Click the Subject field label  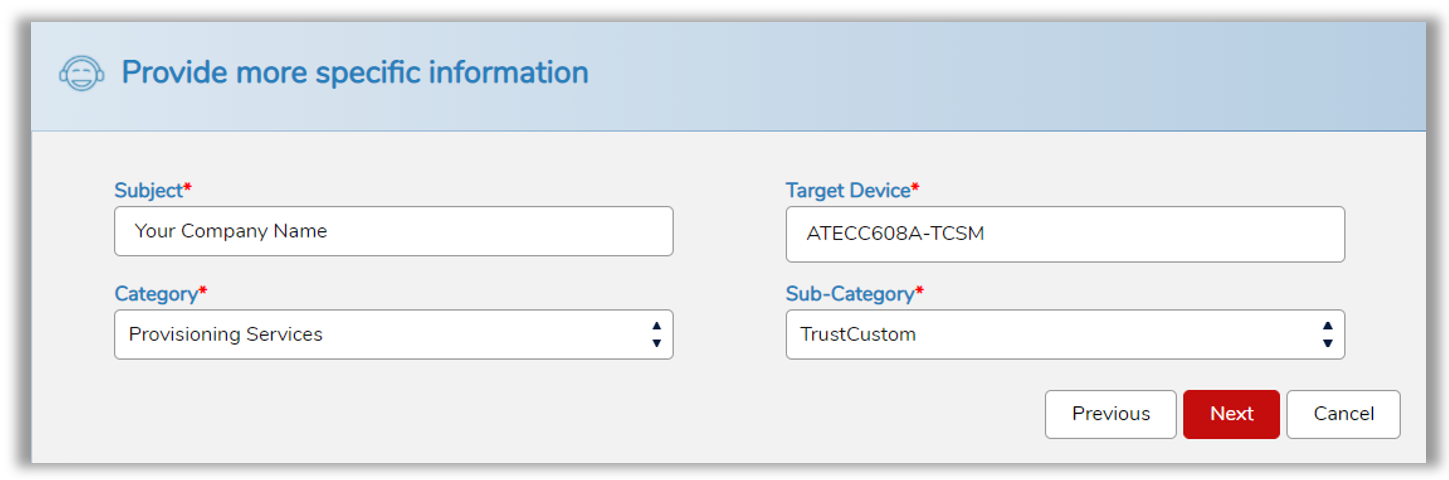(148, 190)
